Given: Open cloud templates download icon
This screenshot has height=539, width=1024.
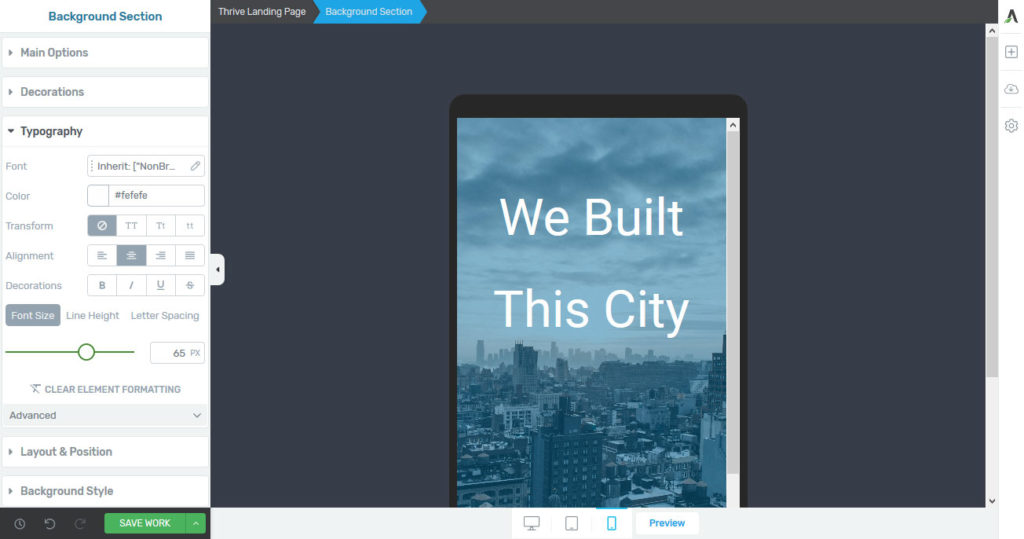Looking at the screenshot, I should tap(1011, 89).
